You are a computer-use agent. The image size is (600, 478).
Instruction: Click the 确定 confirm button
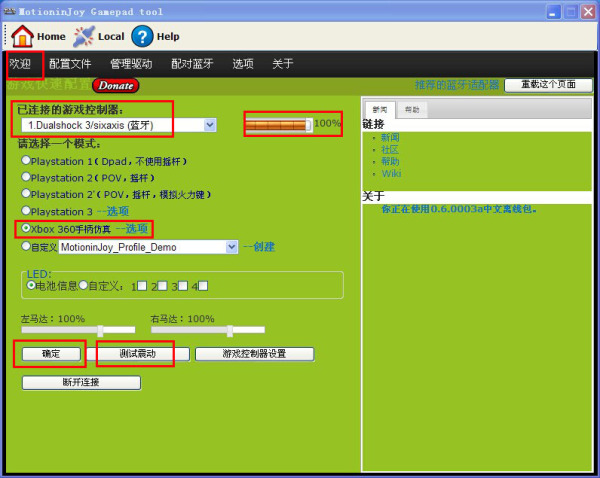pos(50,354)
